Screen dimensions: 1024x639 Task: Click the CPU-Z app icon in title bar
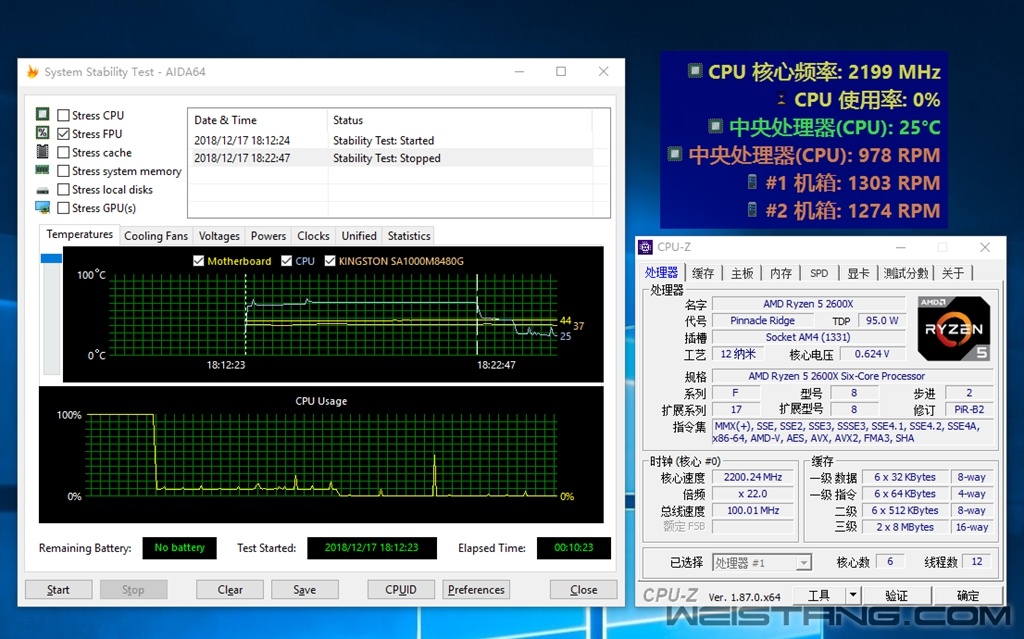[x=645, y=247]
